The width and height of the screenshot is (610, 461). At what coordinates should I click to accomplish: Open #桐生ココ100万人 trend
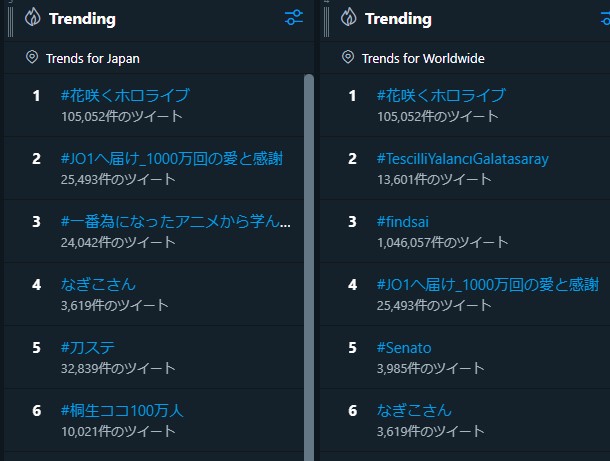point(121,411)
